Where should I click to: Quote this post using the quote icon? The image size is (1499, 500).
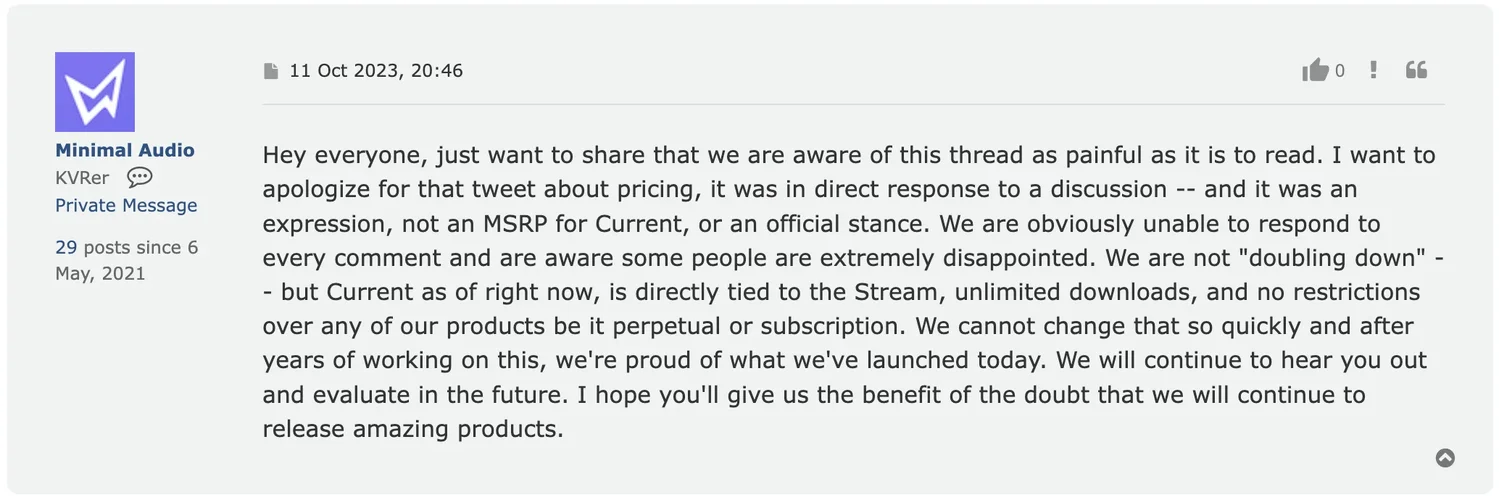click(1416, 70)
